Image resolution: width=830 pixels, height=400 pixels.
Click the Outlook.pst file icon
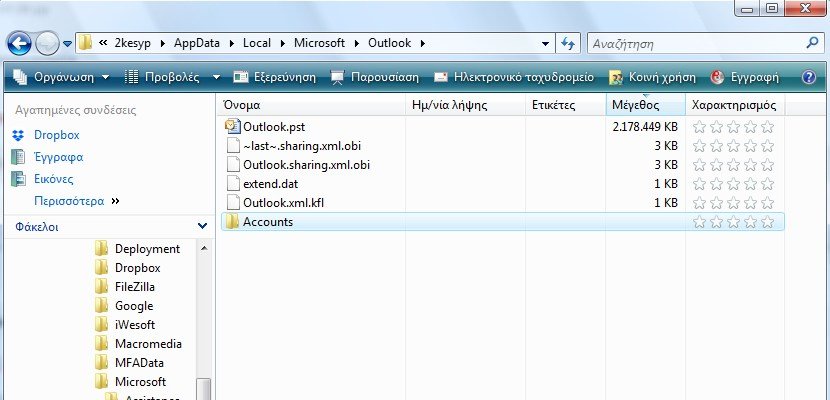coord(232,126)
